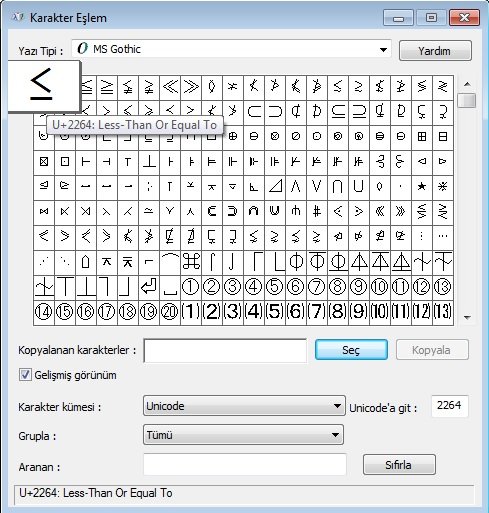The width and height of the screenshot is (489, 513).
Task: Click the character grid scrollbar thumb
Action: click(x=467, y=100)
